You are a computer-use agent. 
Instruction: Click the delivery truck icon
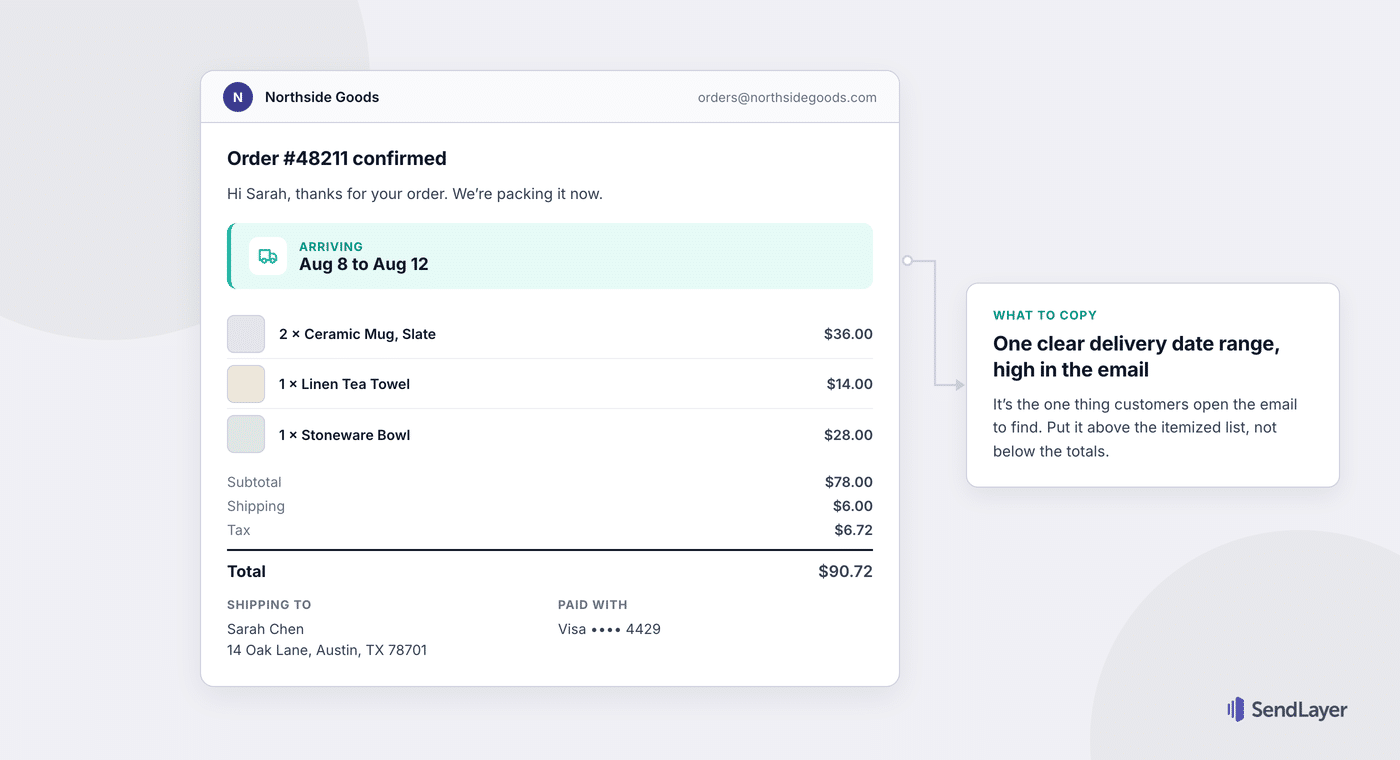pos(268,256)
